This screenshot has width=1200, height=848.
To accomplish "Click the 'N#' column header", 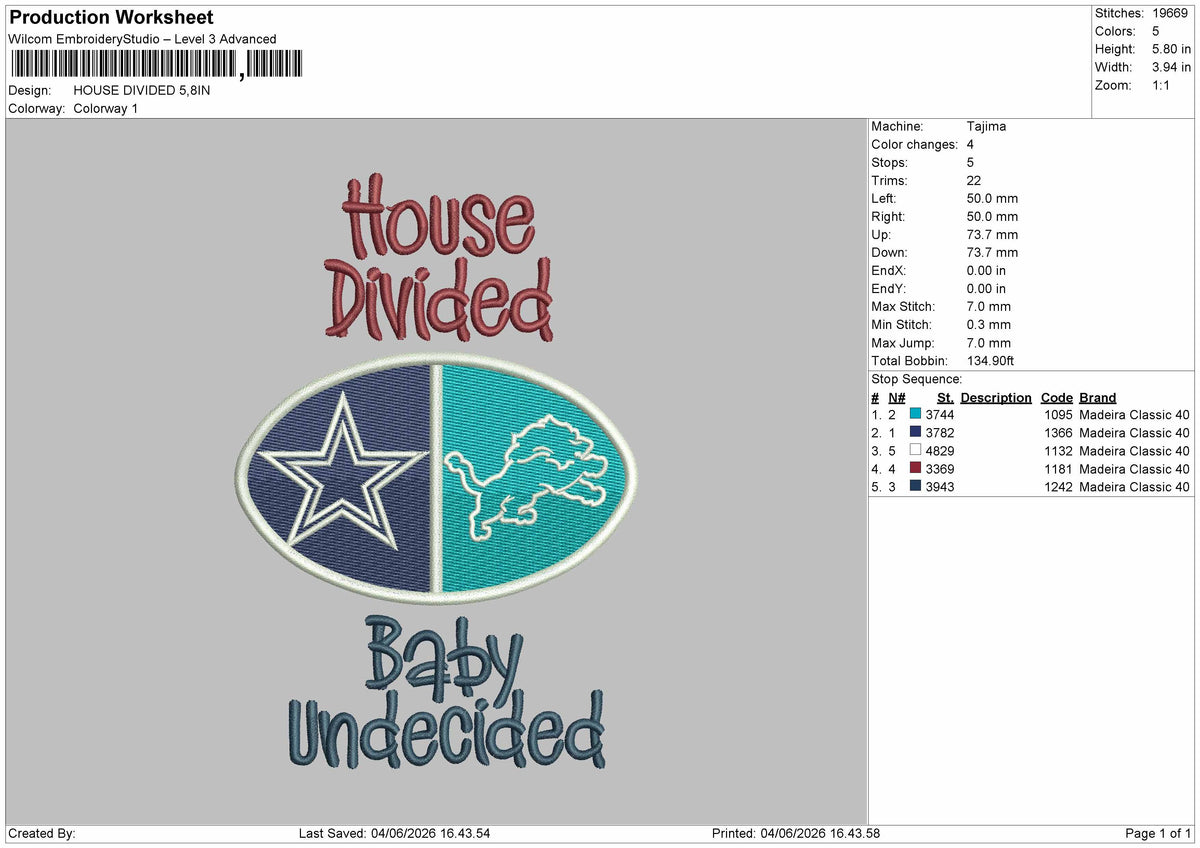I will (x=897, y=398).
